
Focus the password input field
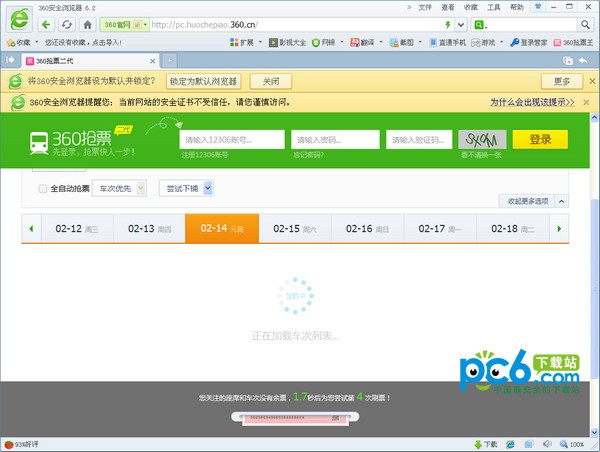click(x=335, y=139)
